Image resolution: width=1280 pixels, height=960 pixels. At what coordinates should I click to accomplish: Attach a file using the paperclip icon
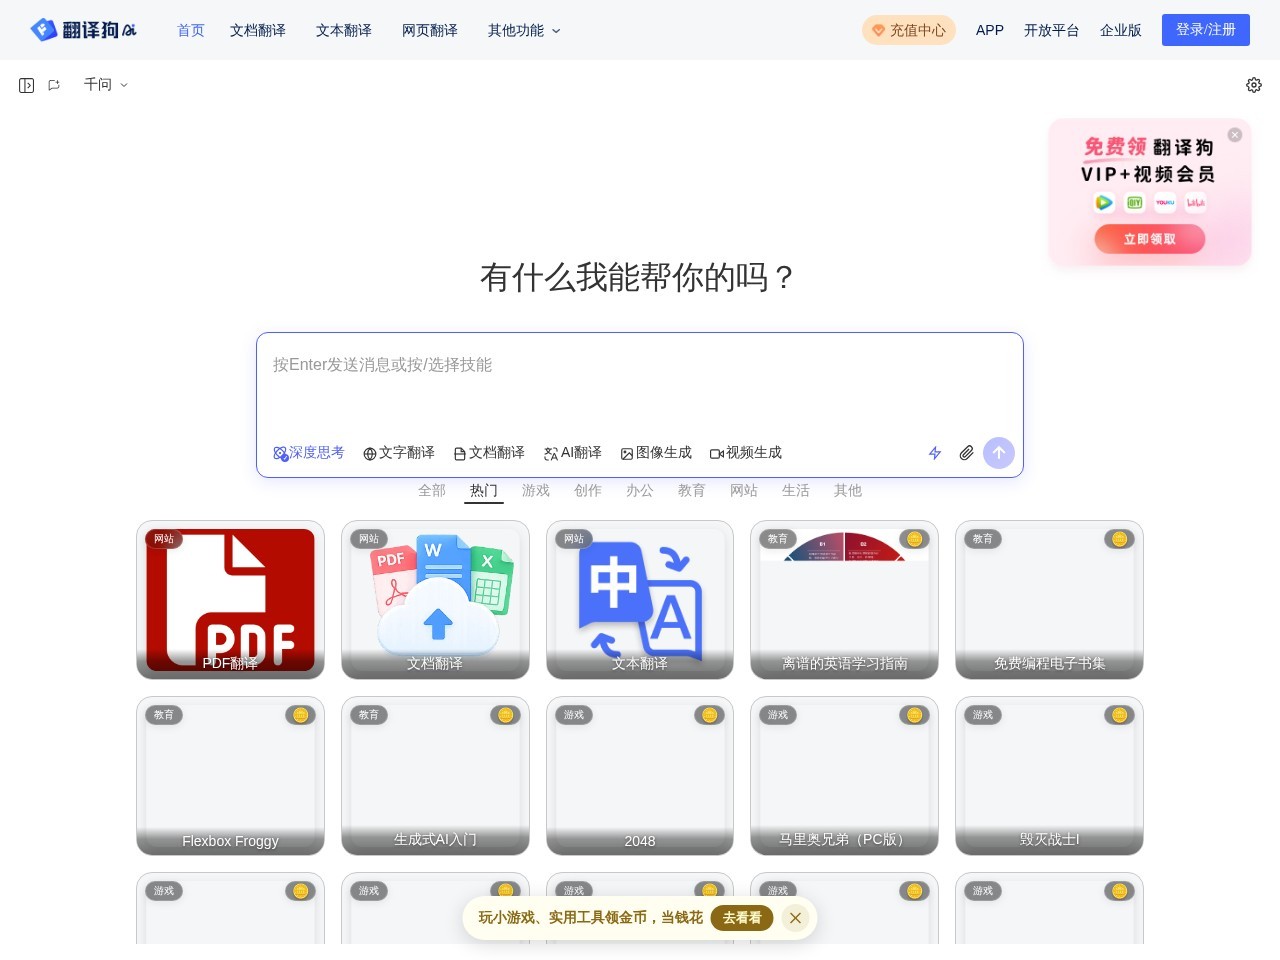[966, 453]
